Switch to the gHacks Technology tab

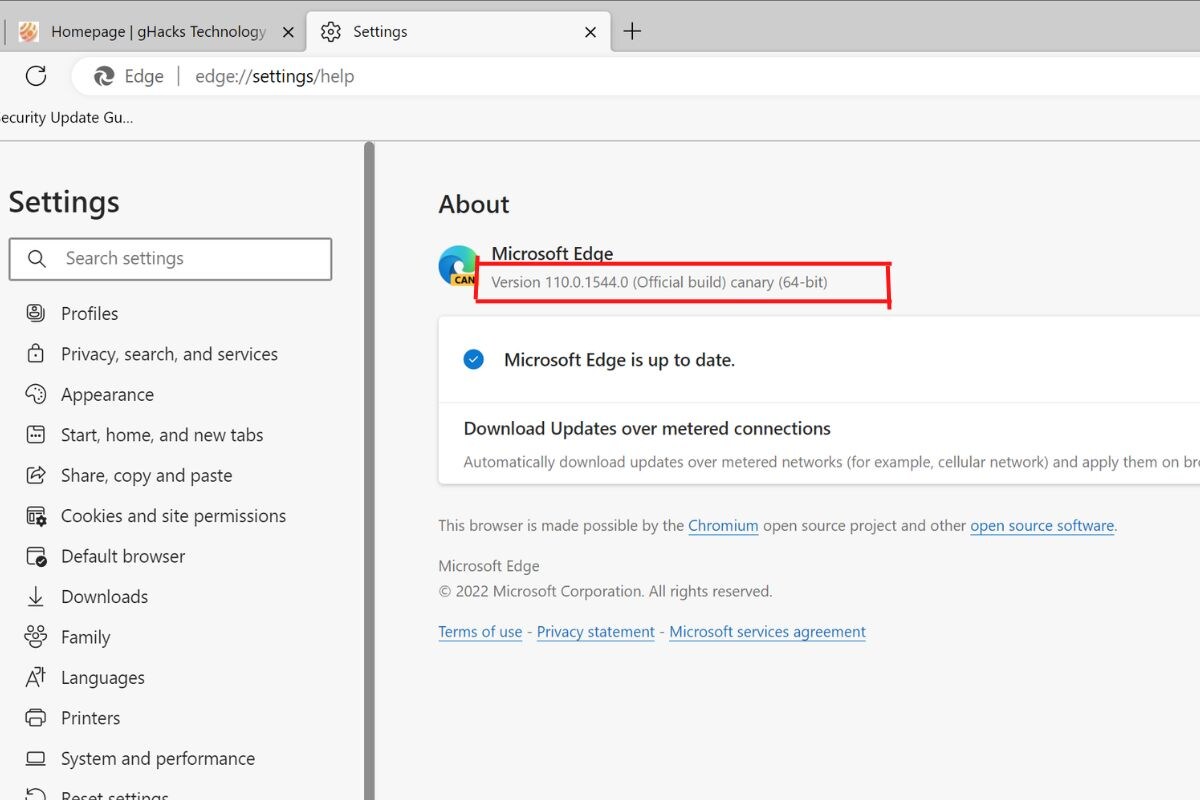[x=156, y=32]
